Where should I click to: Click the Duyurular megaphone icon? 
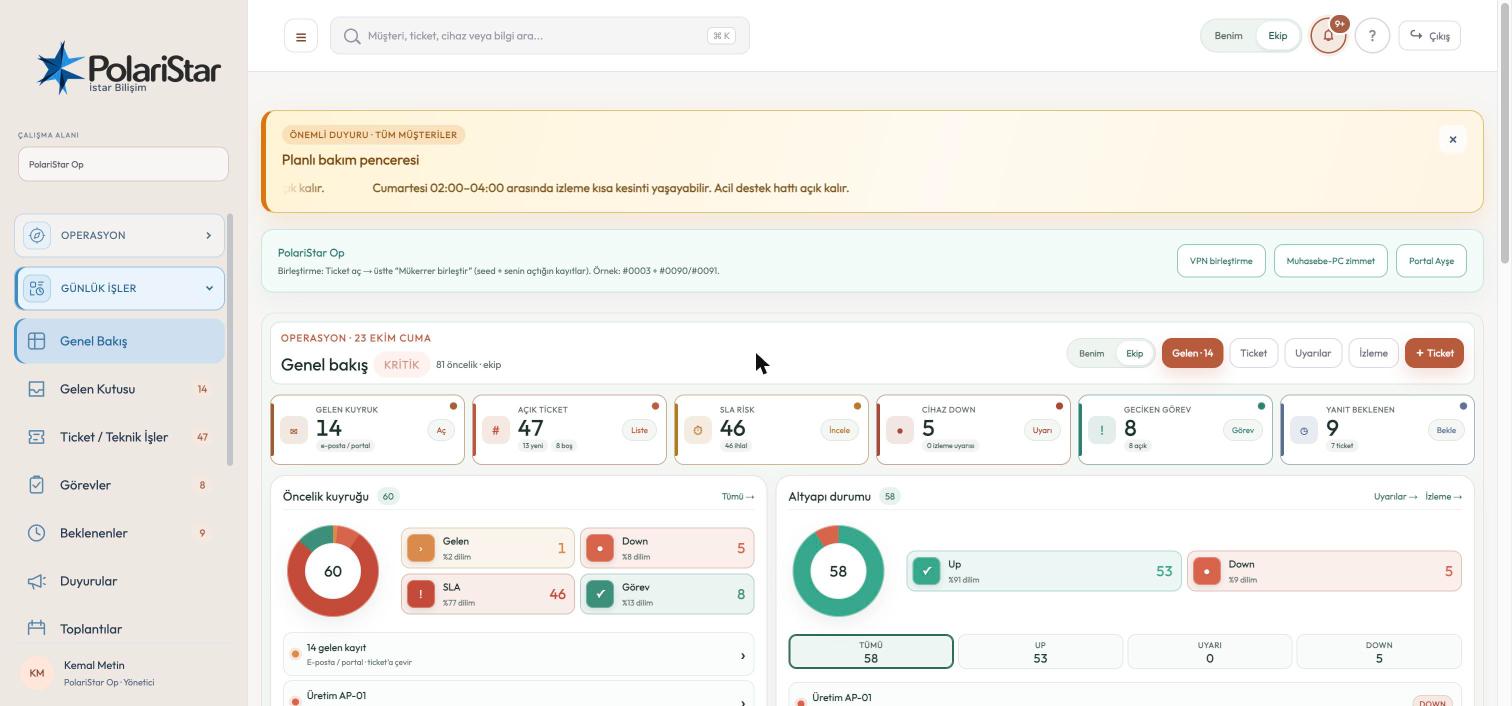click(x=37, y=581)
